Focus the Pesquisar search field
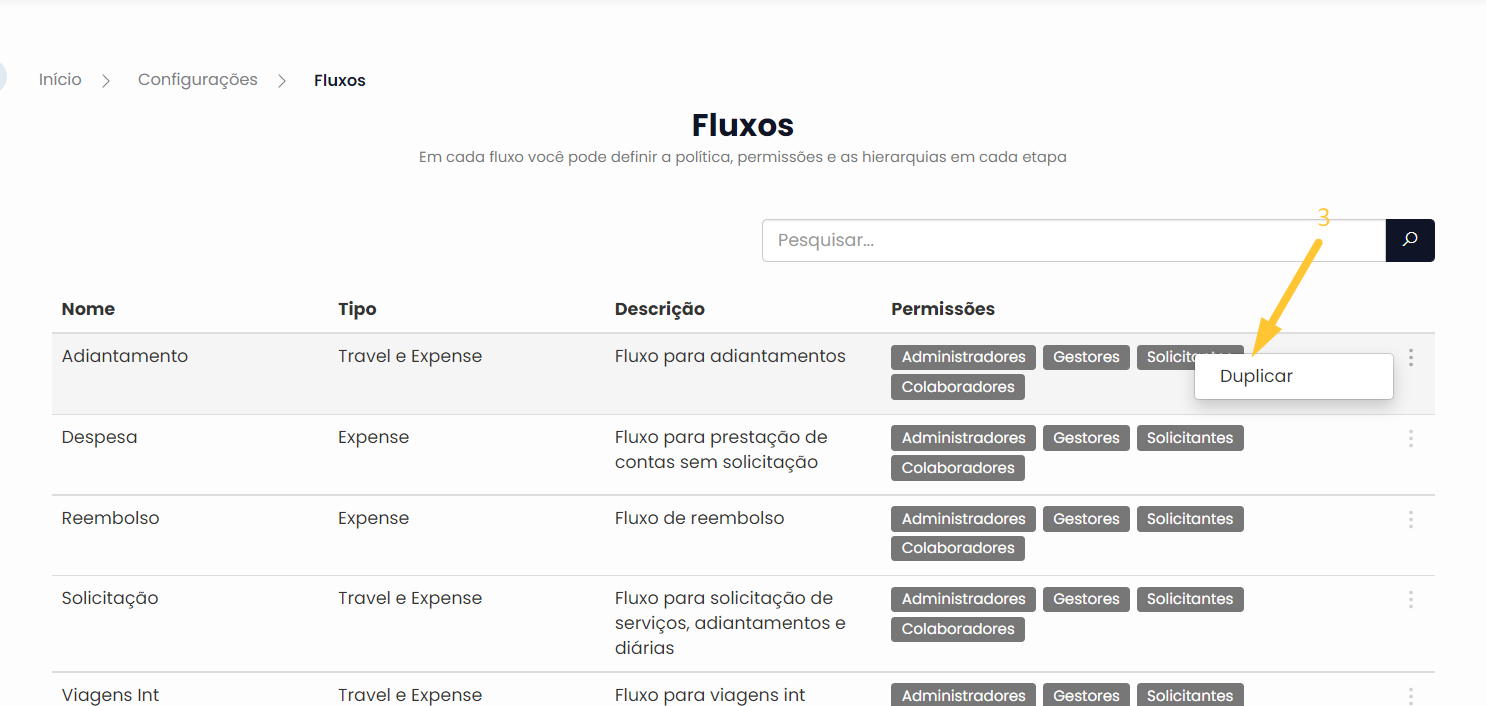This screenshot has width=1486, height=706. [x=1073, y=240]
